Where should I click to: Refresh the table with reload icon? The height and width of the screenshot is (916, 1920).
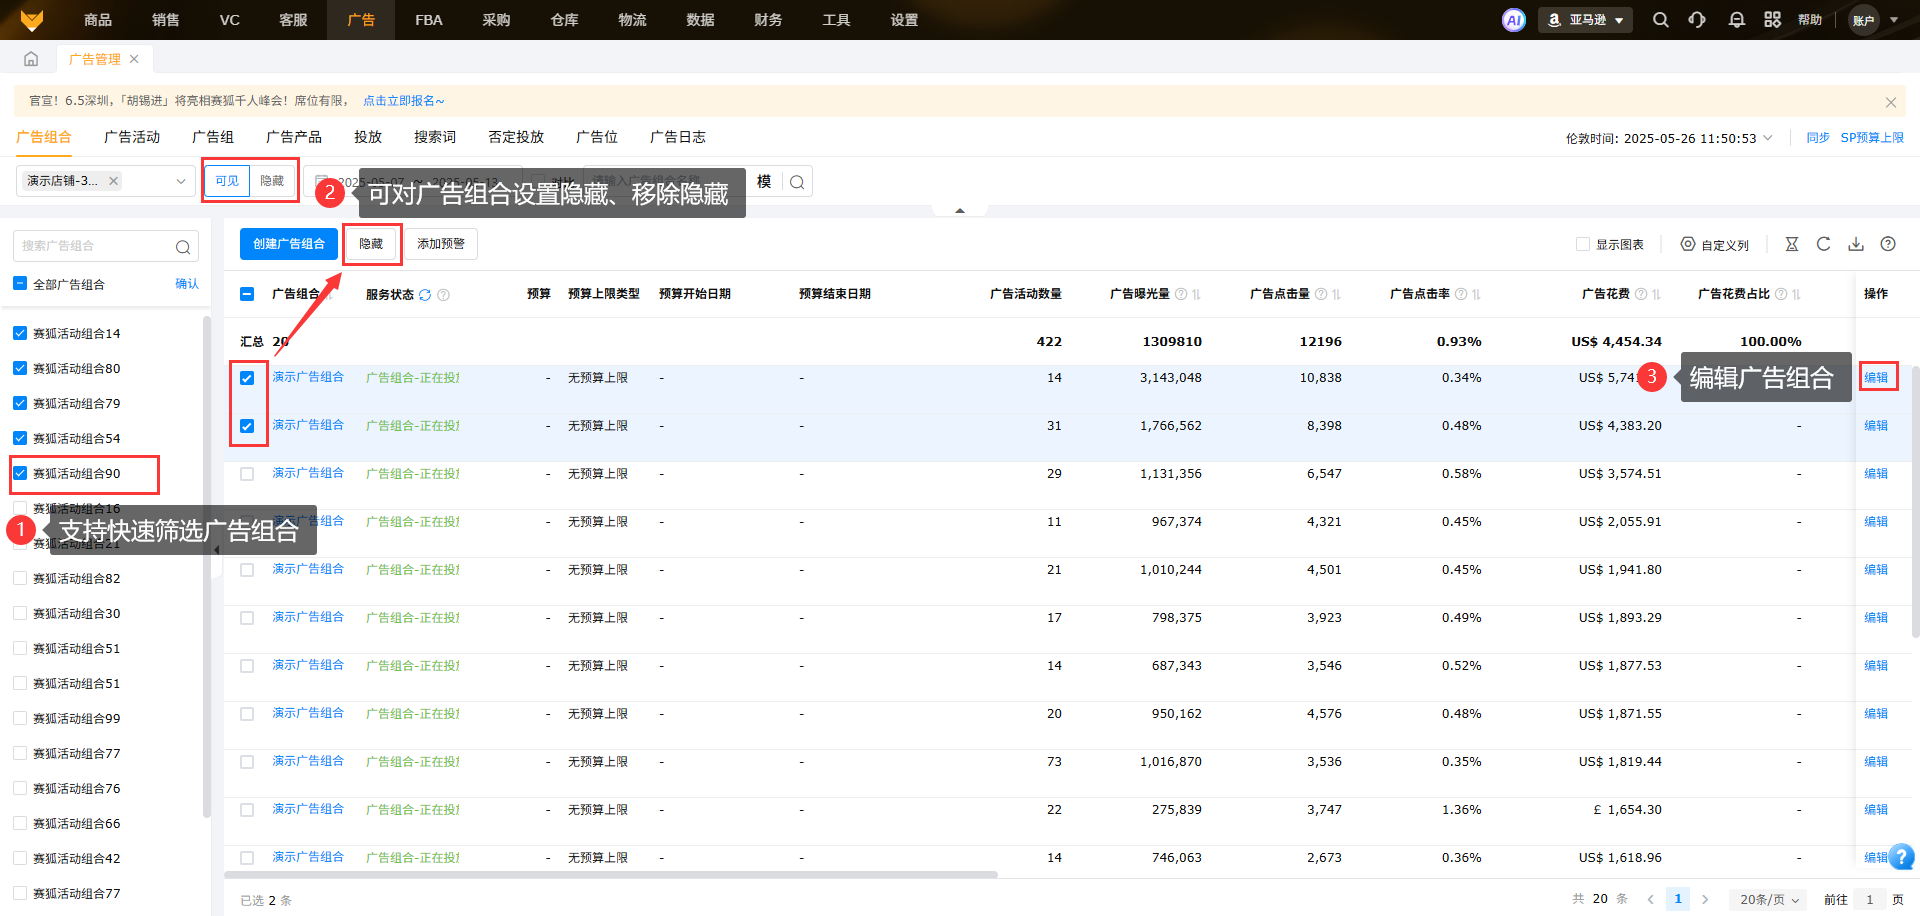(x=1823, y=244)
